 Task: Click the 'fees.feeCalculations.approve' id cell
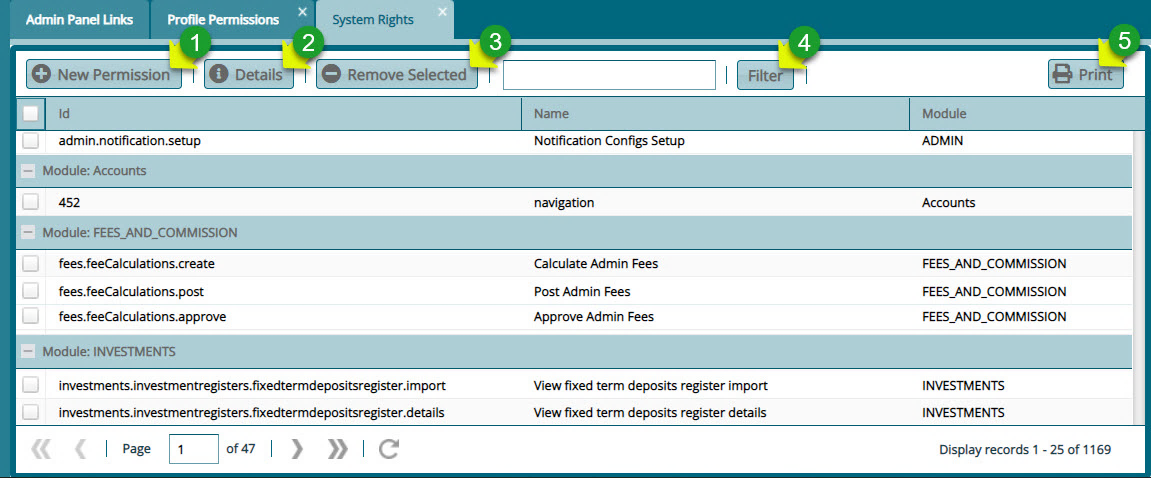point(142,316)
